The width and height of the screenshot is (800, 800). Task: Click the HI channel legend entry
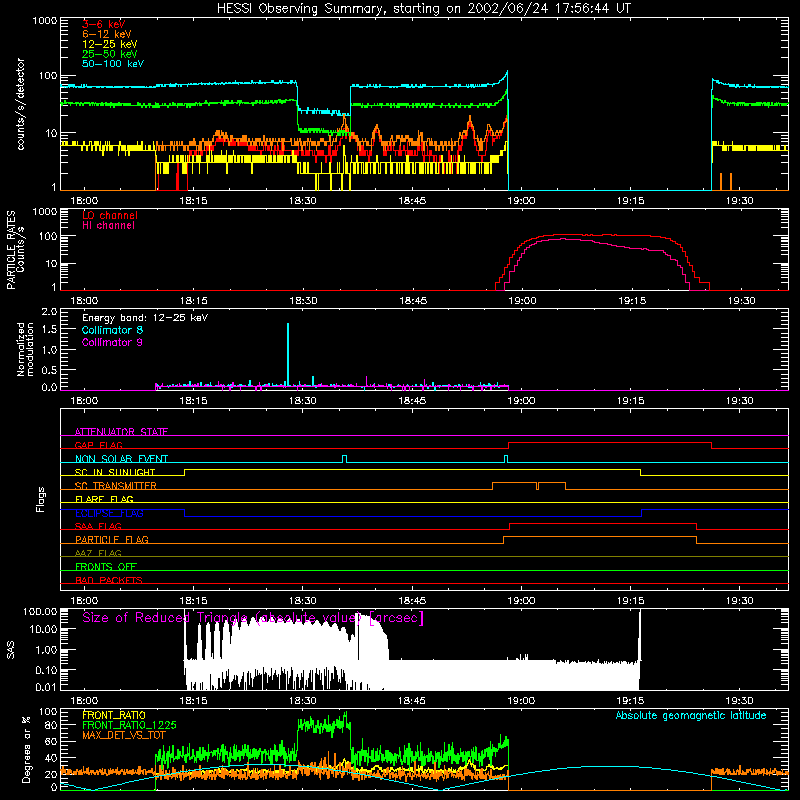(108, 226)
